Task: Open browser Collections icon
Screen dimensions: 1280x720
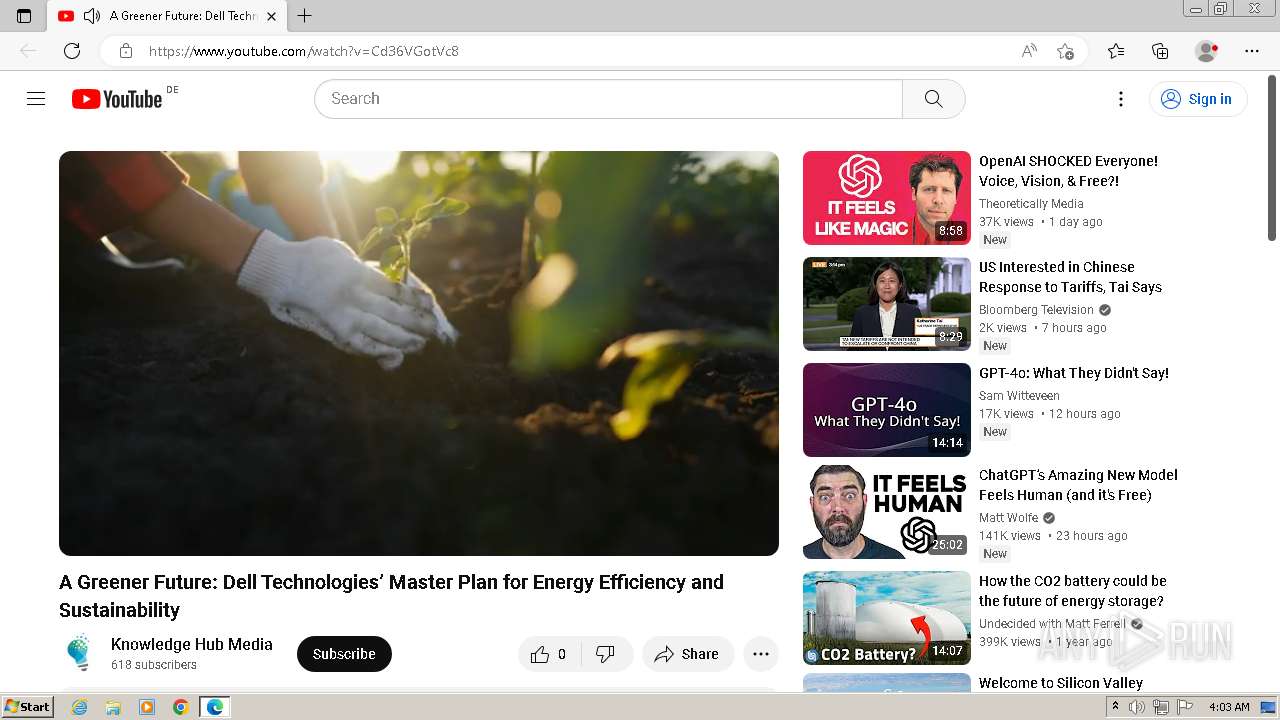Action: coord(1160,51)
